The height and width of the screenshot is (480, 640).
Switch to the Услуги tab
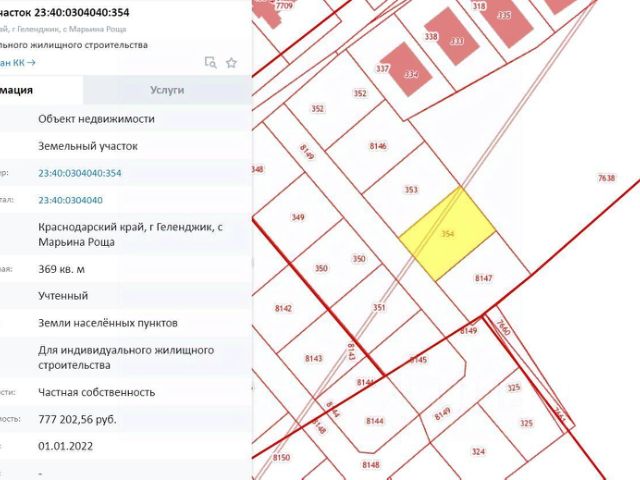click(167, 90)
